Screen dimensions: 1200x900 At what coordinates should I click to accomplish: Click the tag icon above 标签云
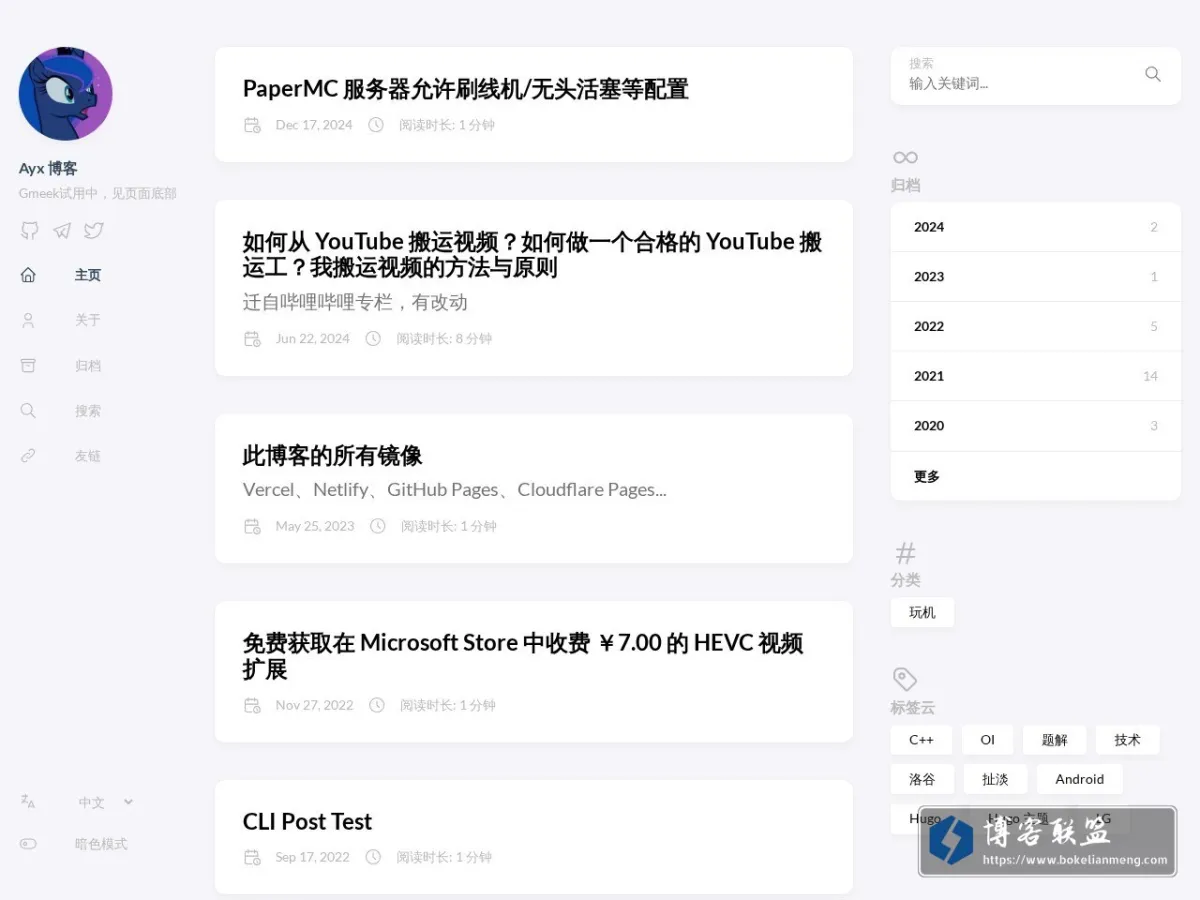pyautogui.click(x=905, y=679)
